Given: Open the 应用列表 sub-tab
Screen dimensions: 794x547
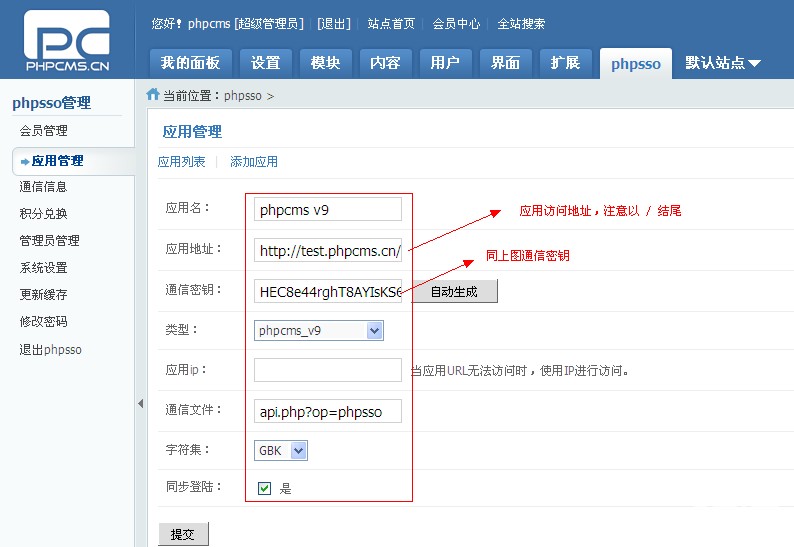Looking at the screenshot, I should coord(181,162).
